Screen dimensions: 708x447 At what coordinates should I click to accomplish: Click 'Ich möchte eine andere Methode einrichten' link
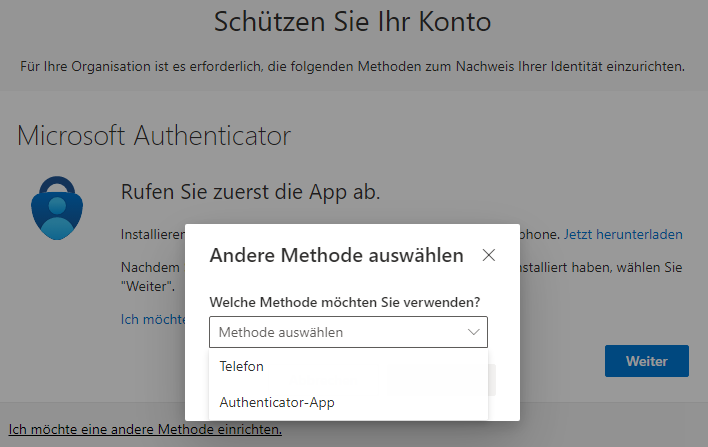click(145, 430)
